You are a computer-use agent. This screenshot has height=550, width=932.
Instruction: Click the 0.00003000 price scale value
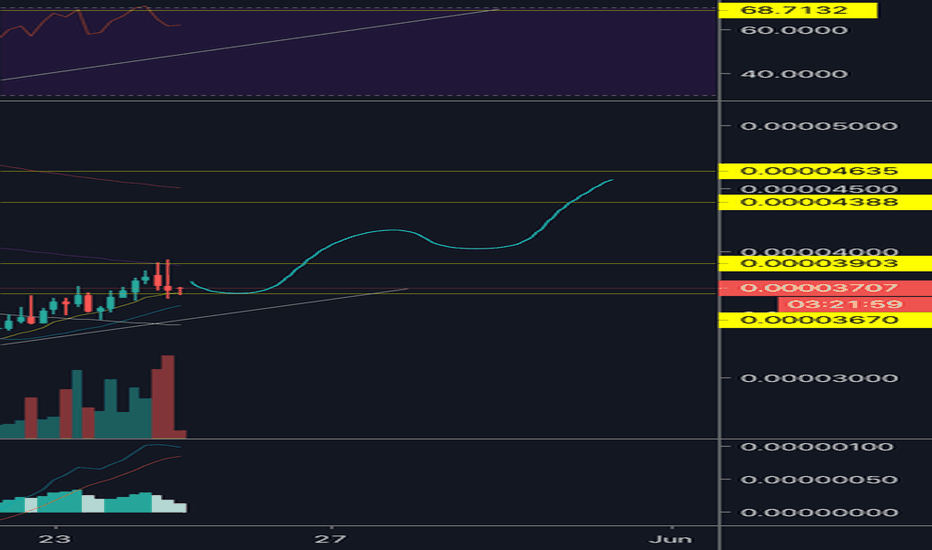(818, 378)
